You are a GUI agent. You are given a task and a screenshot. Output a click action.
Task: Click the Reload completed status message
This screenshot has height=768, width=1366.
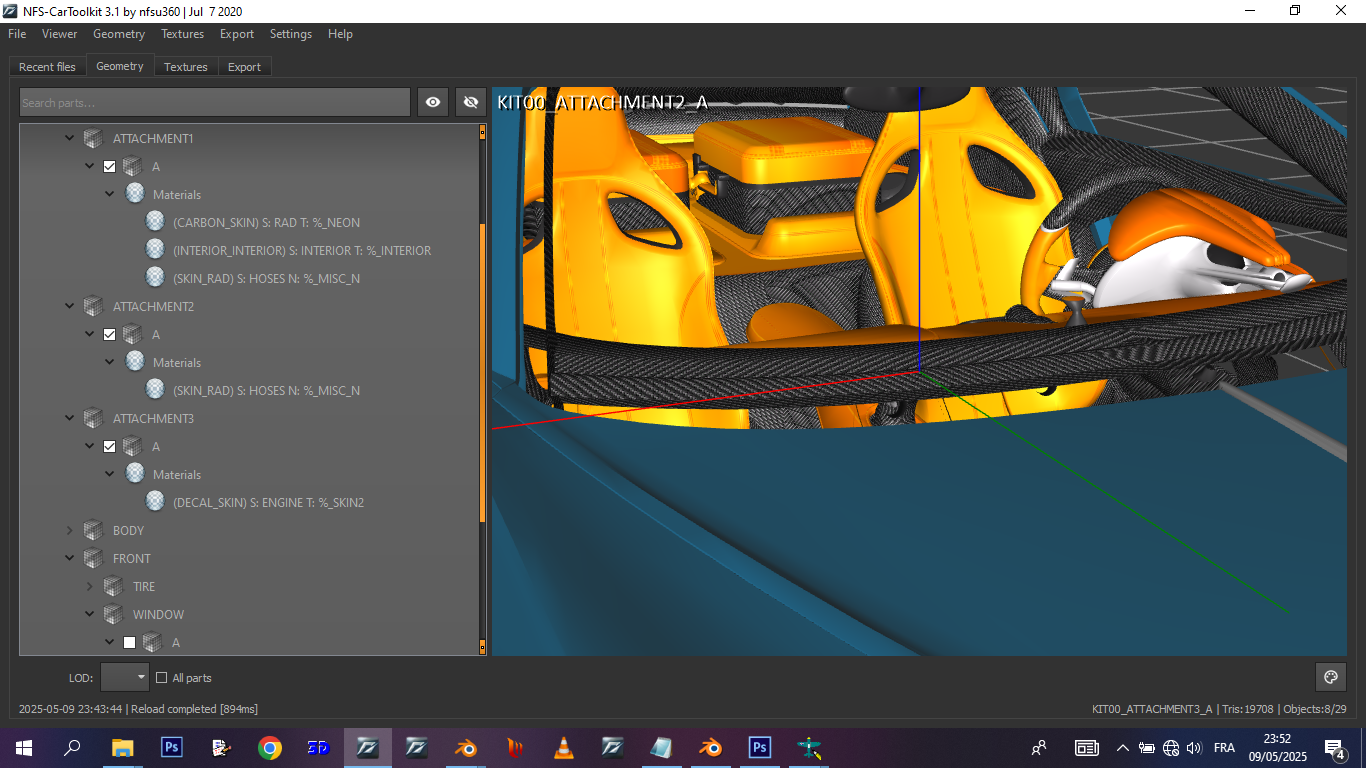(x=192, y=709)
